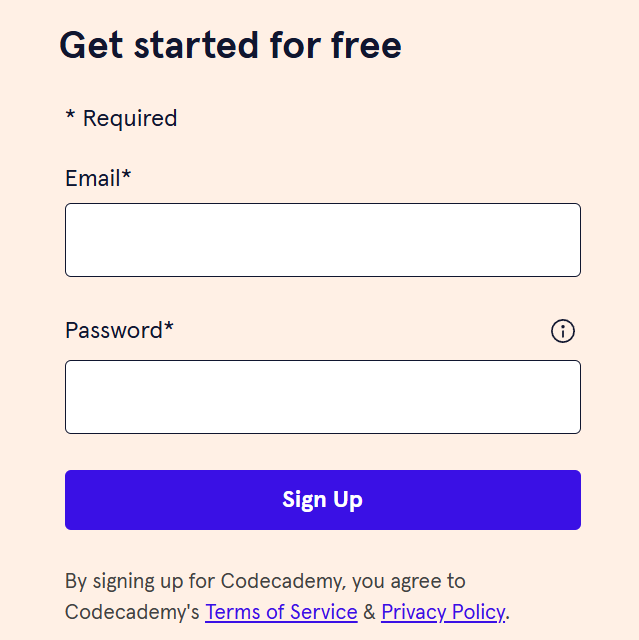The height and width of the screenshot is (640, 639).
Task: Click the words 'you agree to'
Action: point(408,581)
